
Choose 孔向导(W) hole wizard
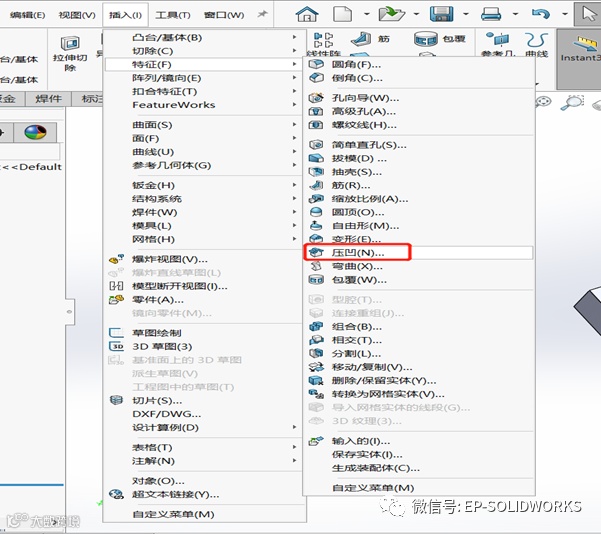[419, 98]
